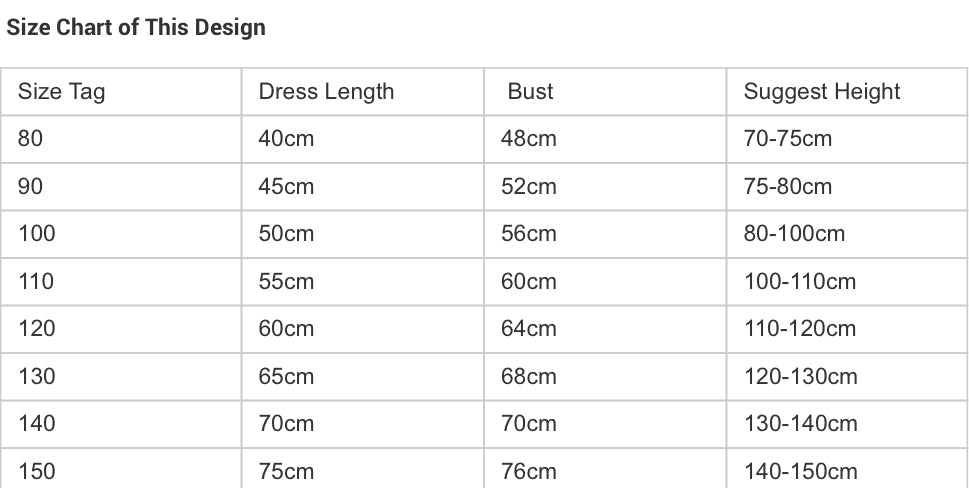Click the "Size Chart of This Design" heading
The image size is (969, 488).
pyautogui.click(x=136, y=27)
